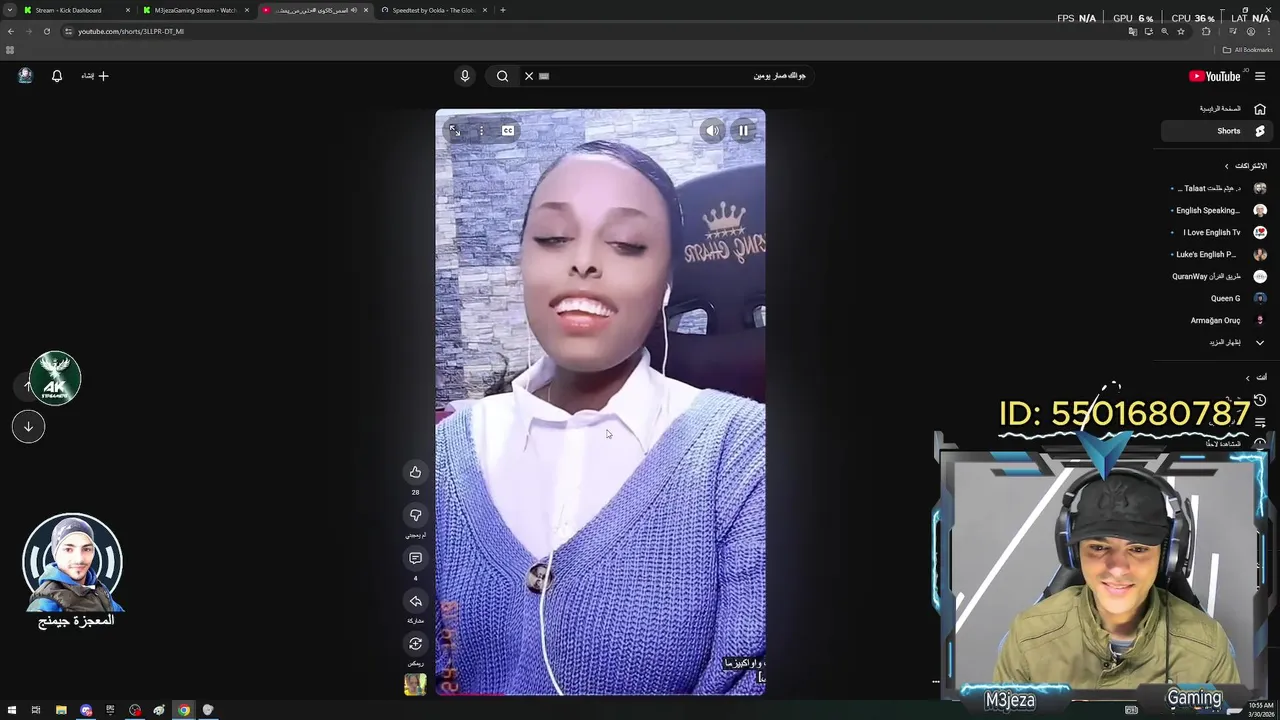Collapse the YouTube hamburger guide menu
The image size is (1280, 720).
tap(1260, 76)
